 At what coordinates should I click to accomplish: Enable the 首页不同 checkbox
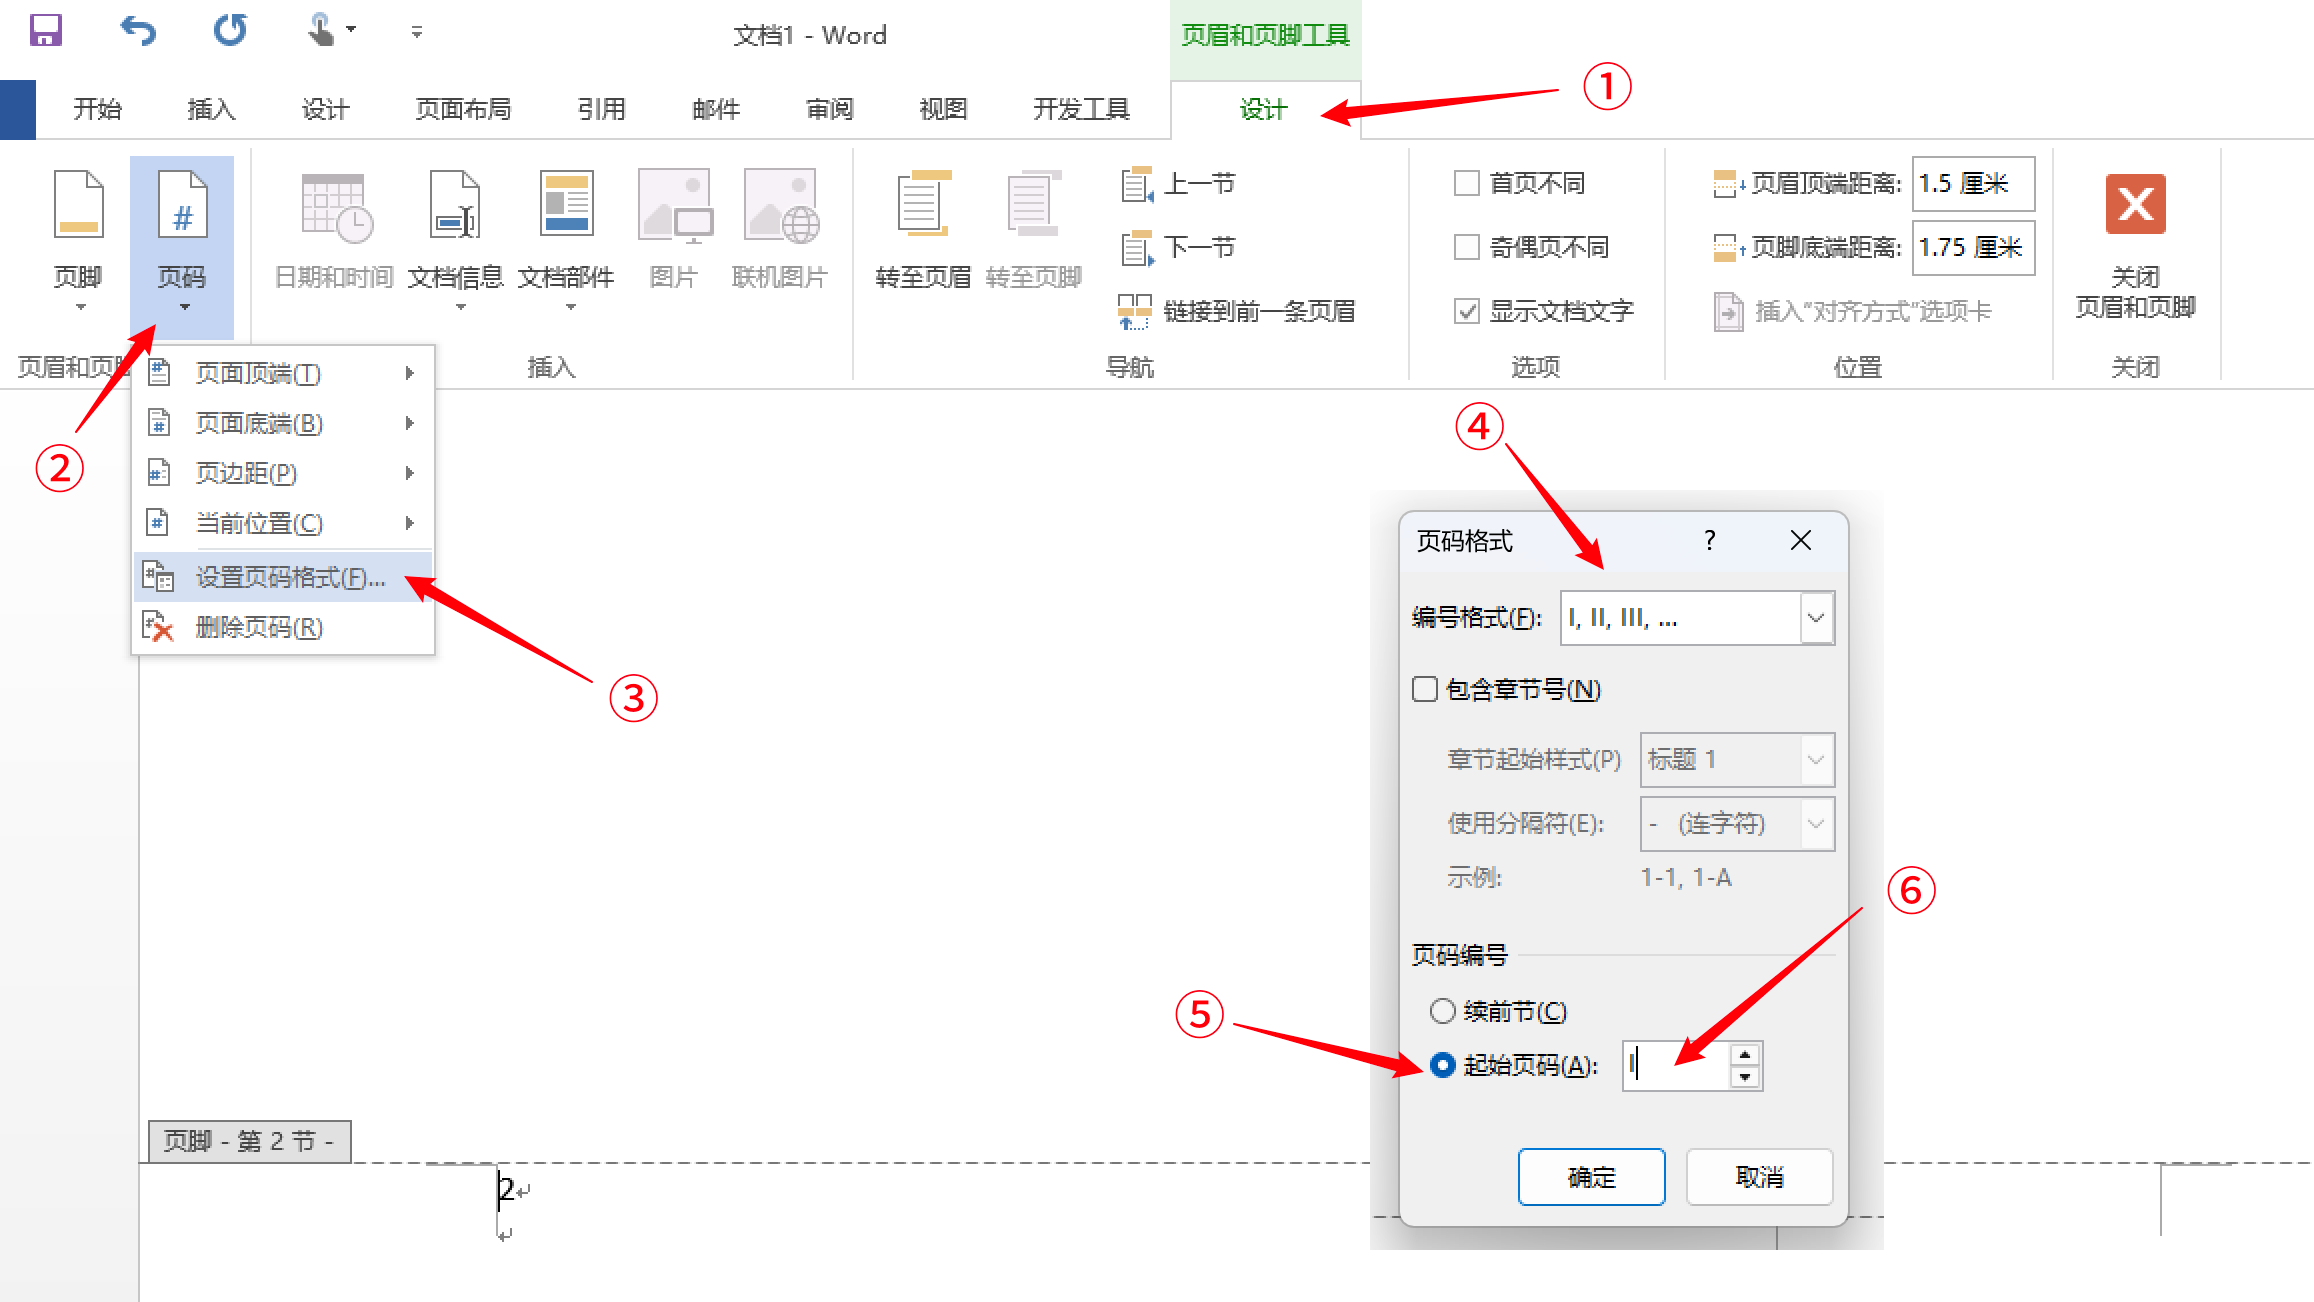click(x=1466, y=183)
